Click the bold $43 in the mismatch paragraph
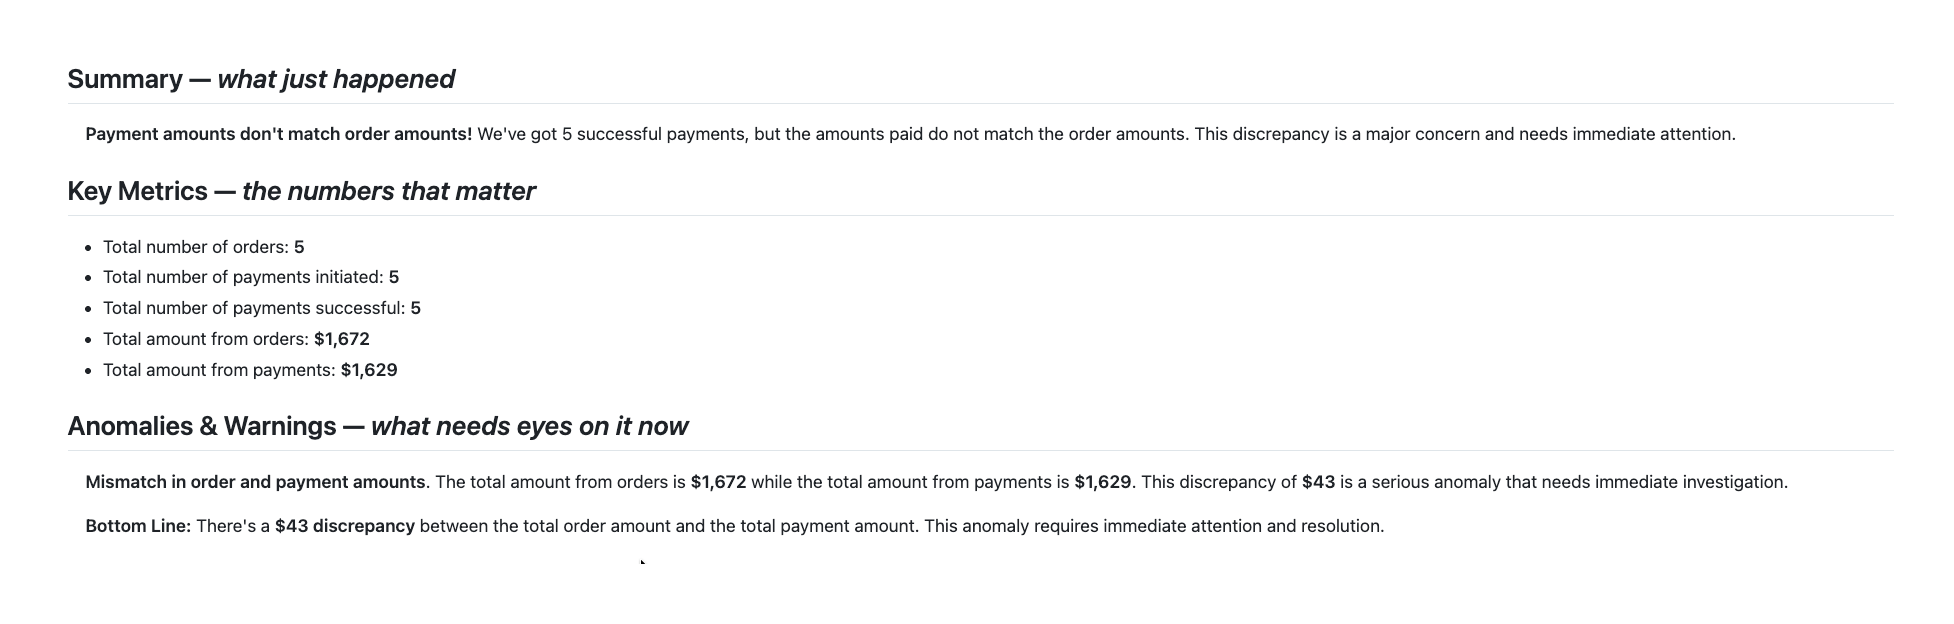This screenshot has height=624, width=1954. pyautogui.click(x=1318, y=482)
